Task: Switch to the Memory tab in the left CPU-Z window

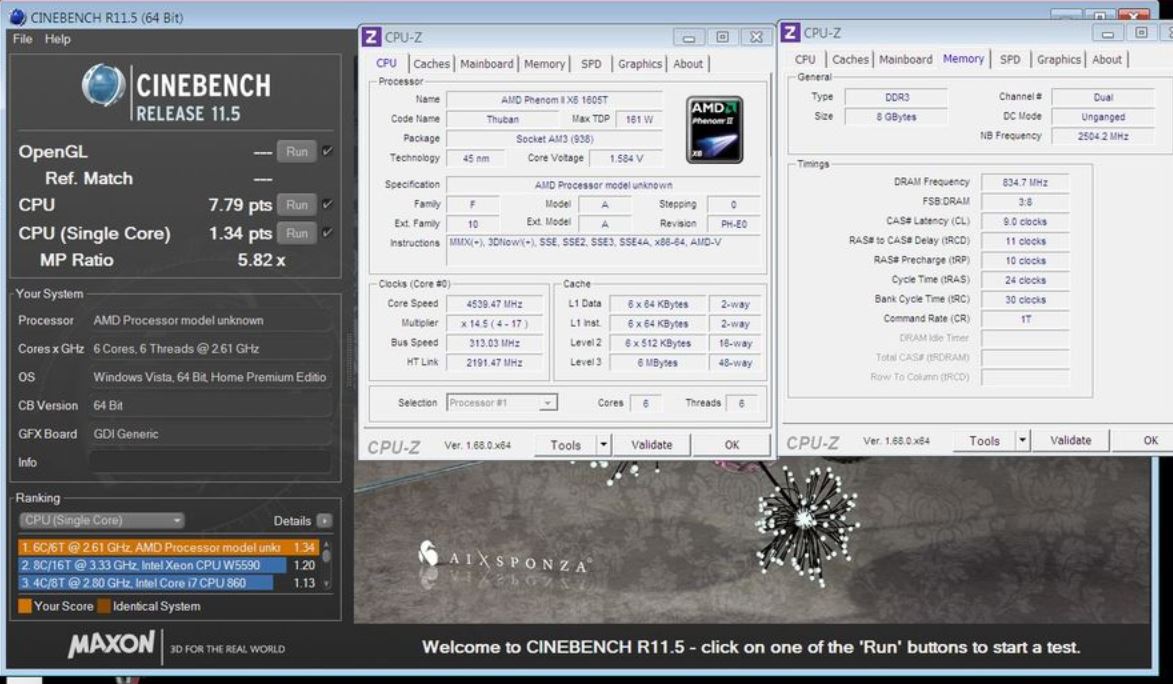Action: [x=545, y=64]
